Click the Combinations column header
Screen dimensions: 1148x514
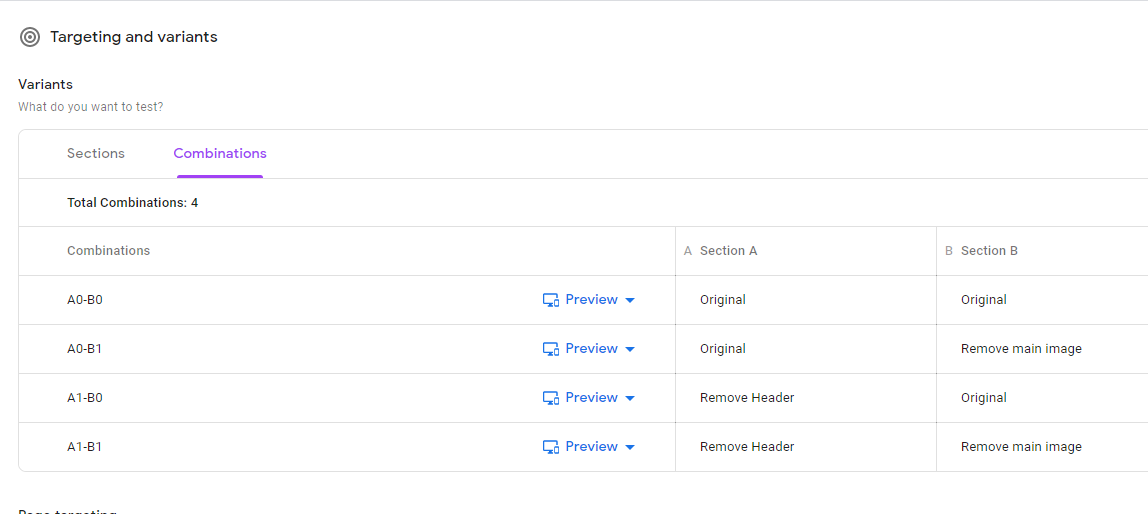[x=108, y=250]
